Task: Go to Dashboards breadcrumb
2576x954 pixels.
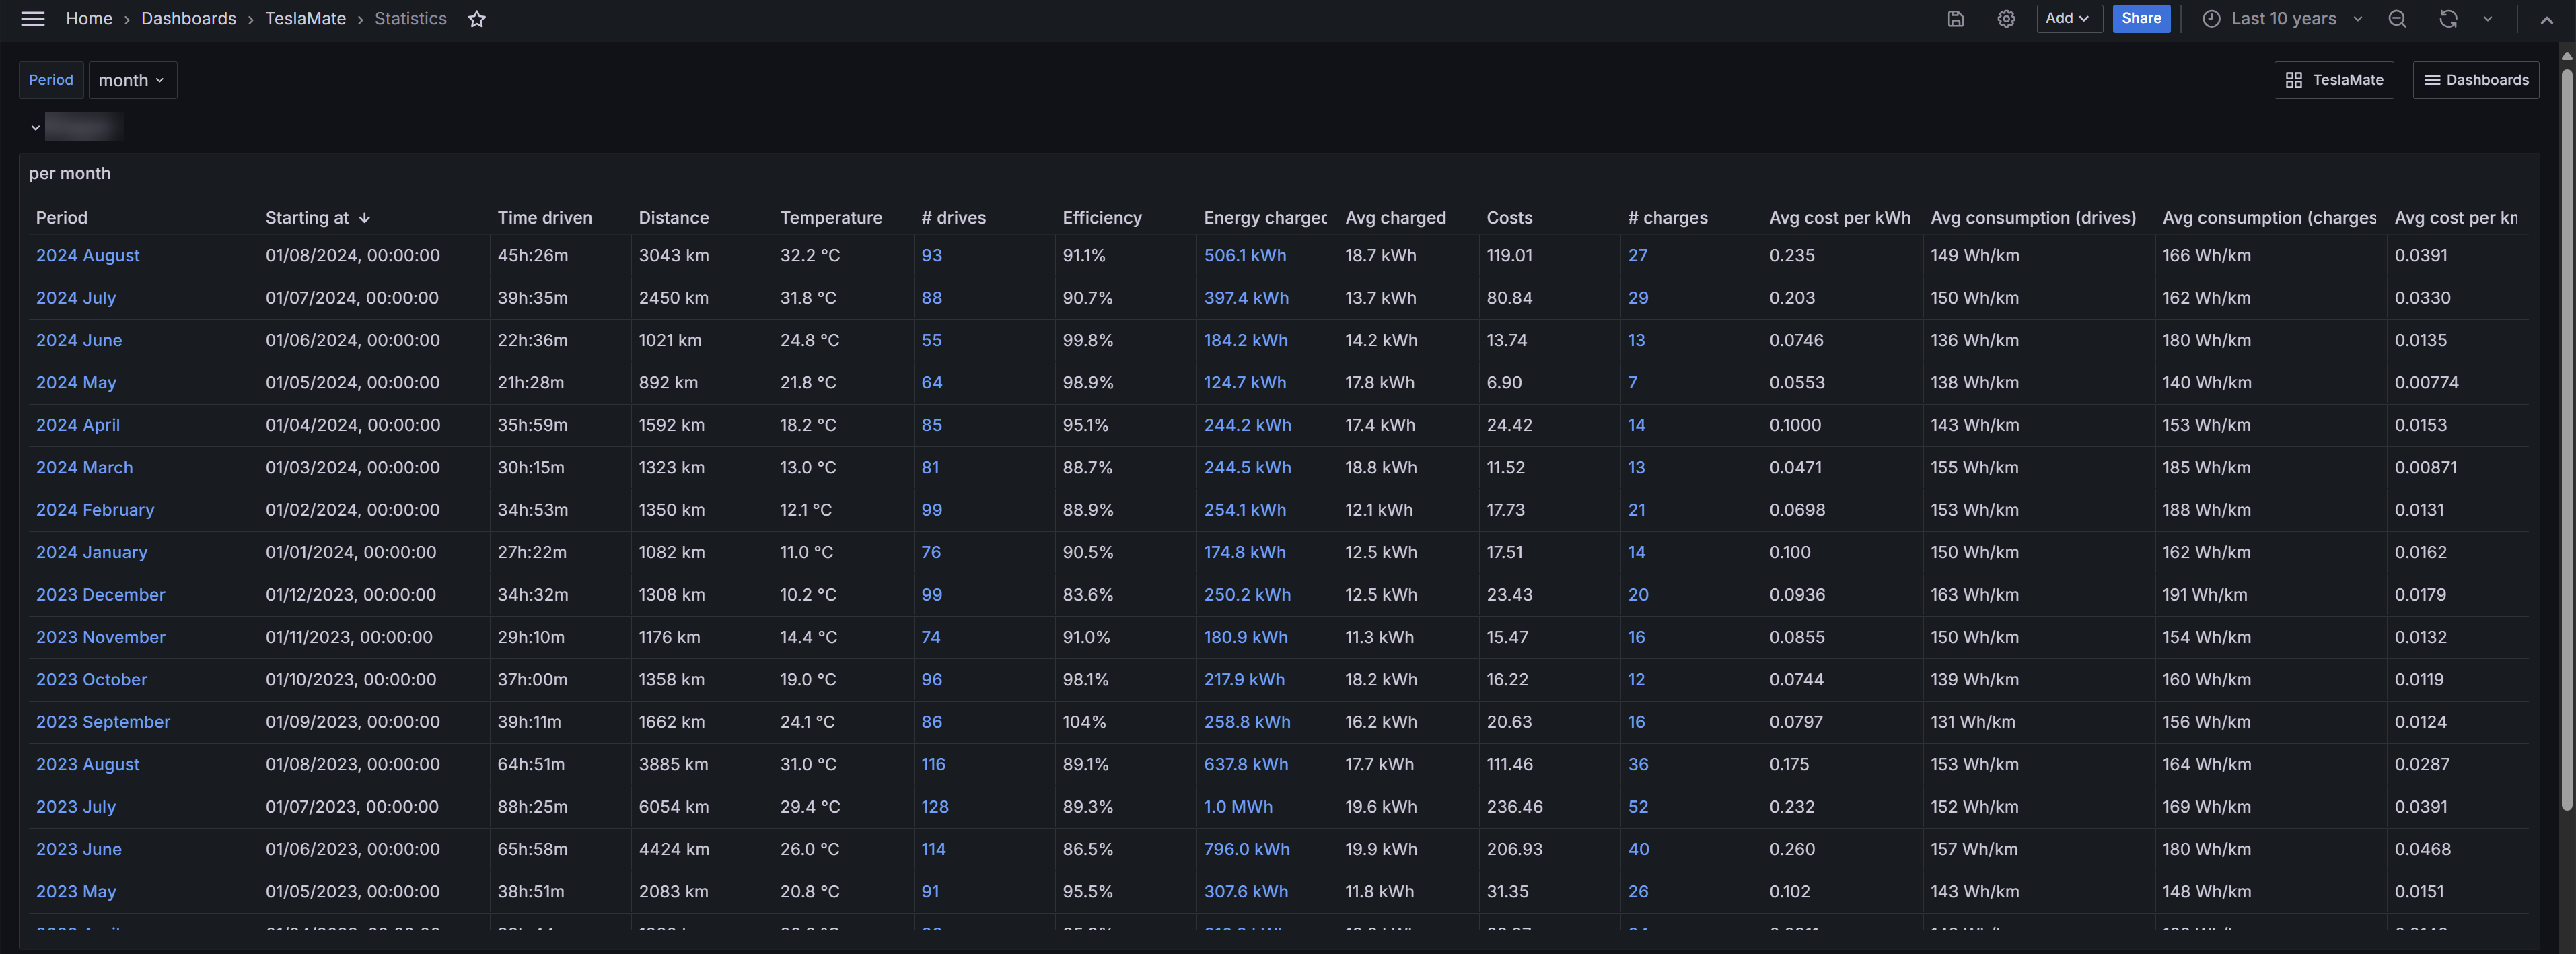Action: click(189, 19)
